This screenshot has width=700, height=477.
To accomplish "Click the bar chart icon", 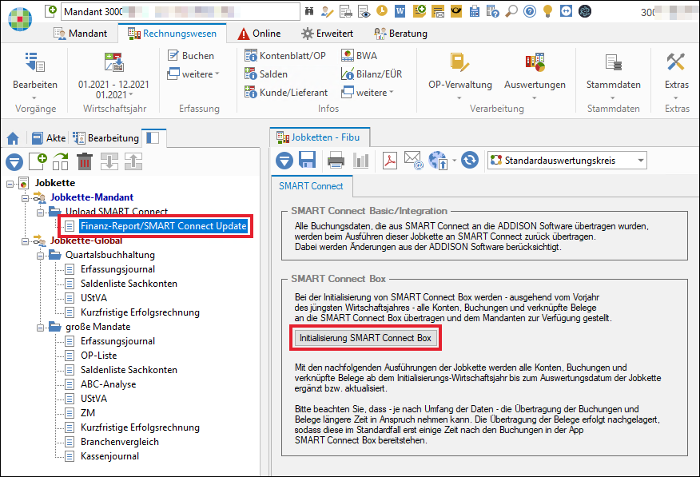I will tap(360, 161).
